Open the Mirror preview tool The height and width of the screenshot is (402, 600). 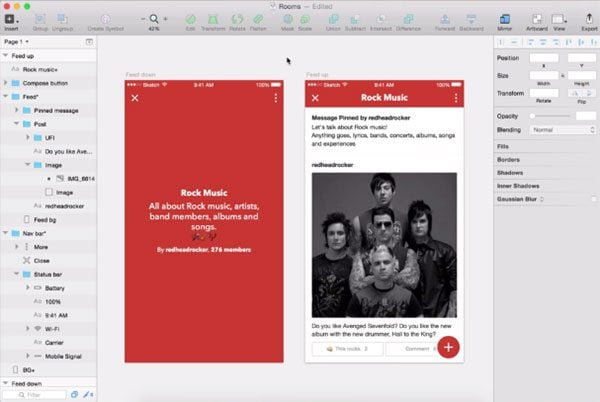pos(507,18)
